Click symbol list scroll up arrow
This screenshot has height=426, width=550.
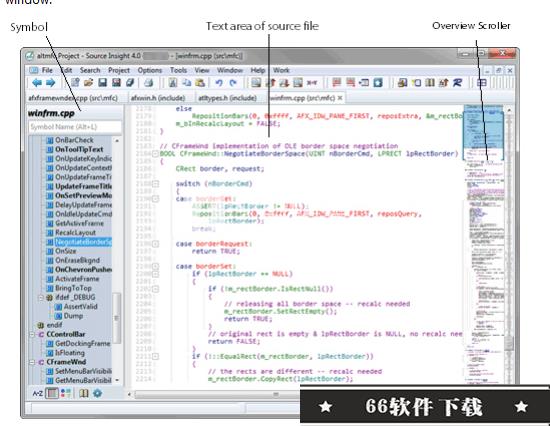(117, 141)
